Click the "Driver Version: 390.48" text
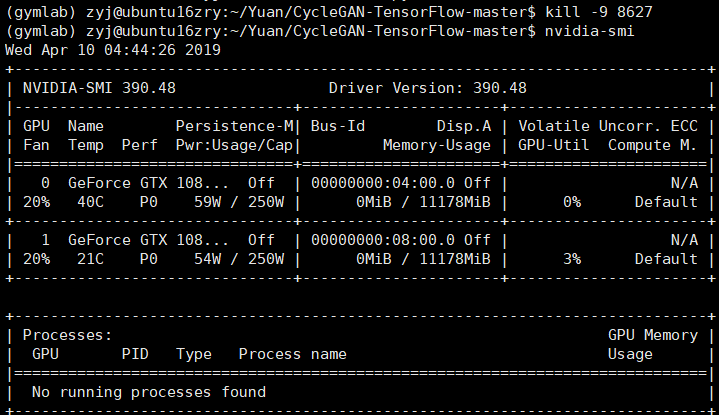 point(427,87)
